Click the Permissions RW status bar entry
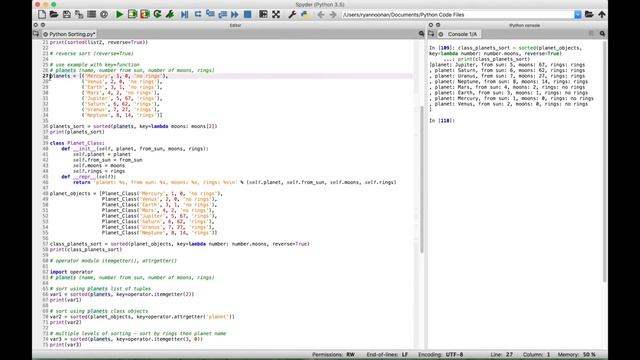 [x=333, y=355]
